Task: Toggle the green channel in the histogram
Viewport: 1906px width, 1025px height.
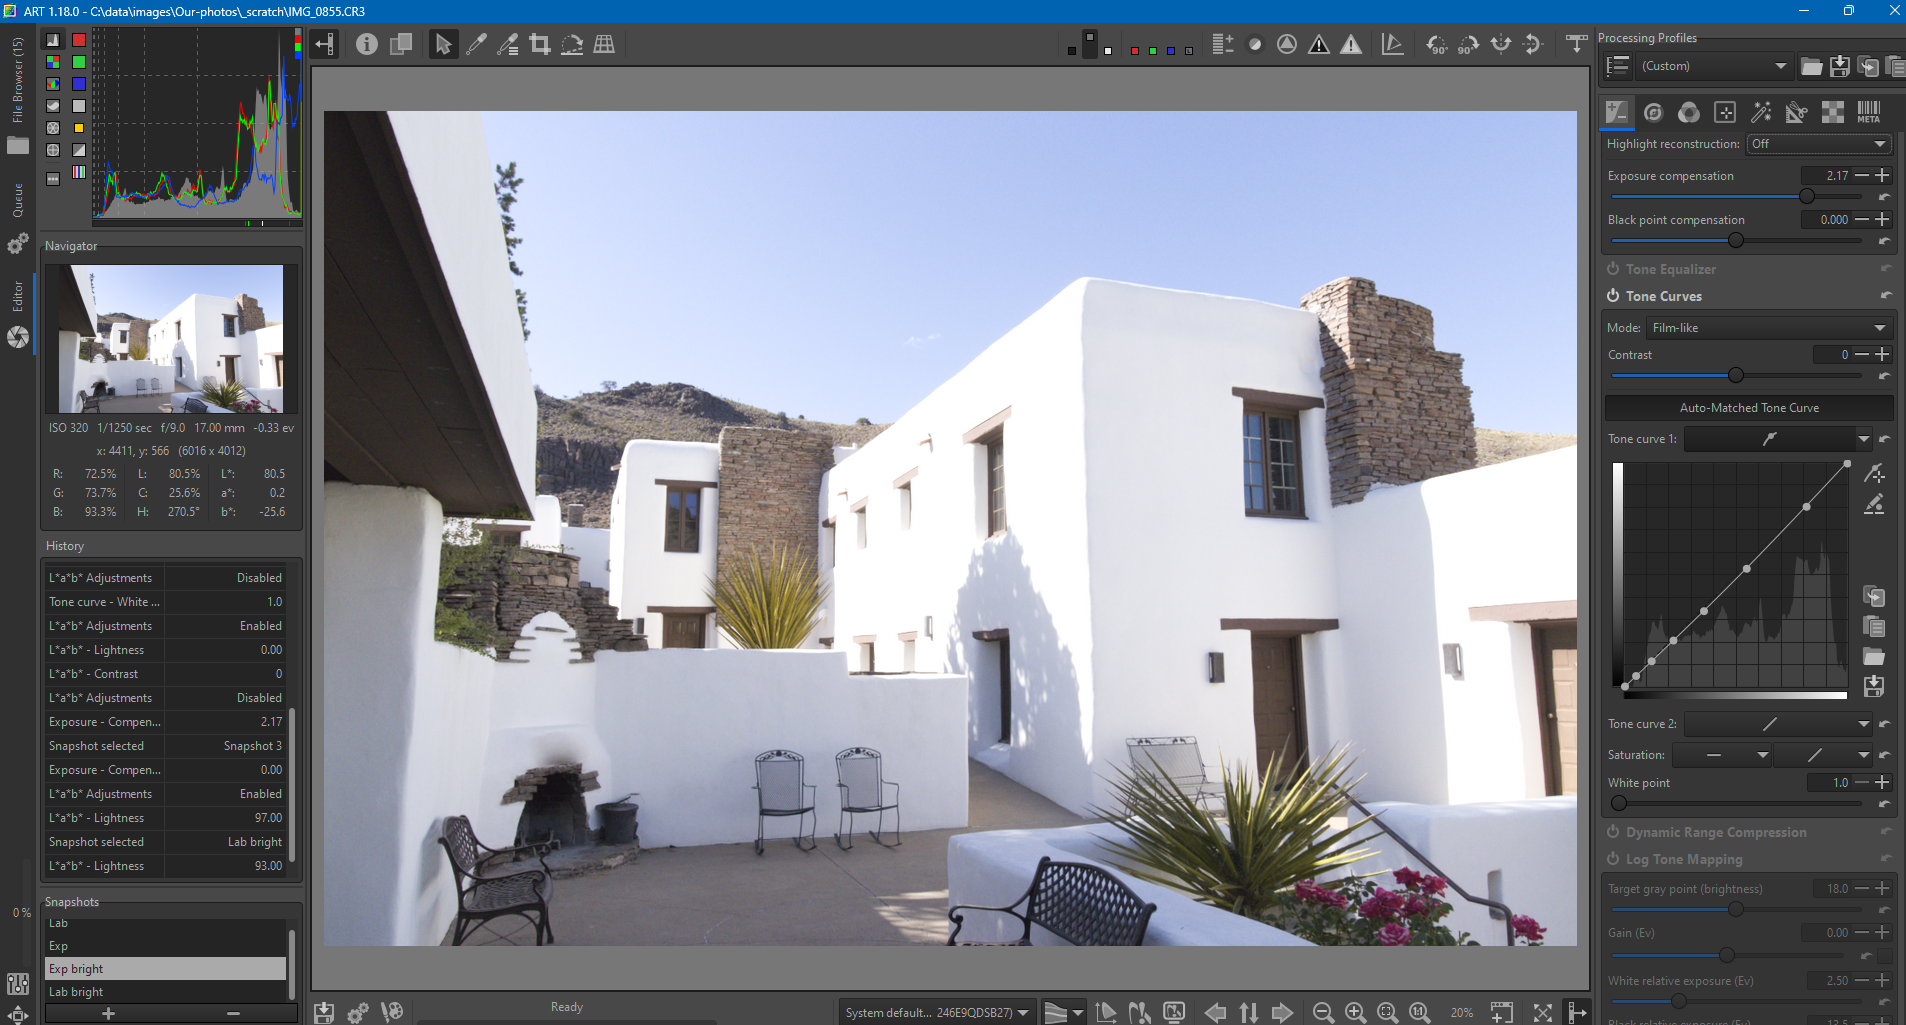Action: coord(79,62)
